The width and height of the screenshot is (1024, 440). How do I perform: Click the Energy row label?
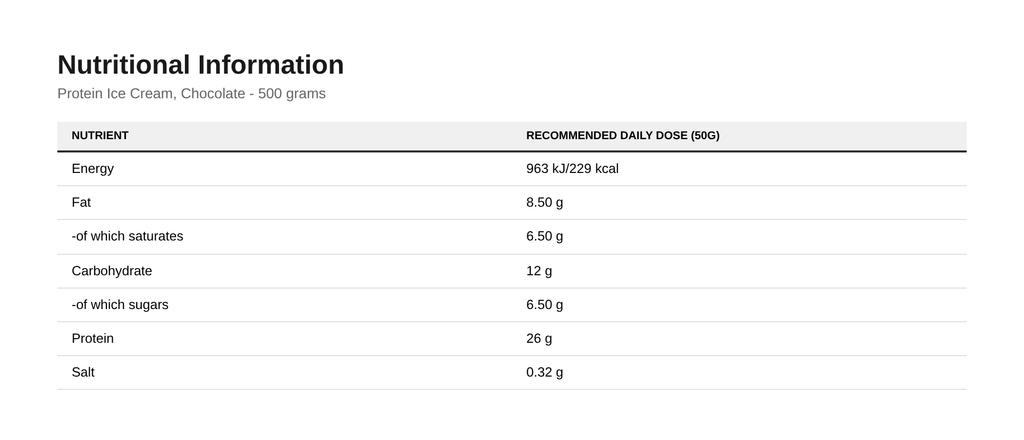93,169
